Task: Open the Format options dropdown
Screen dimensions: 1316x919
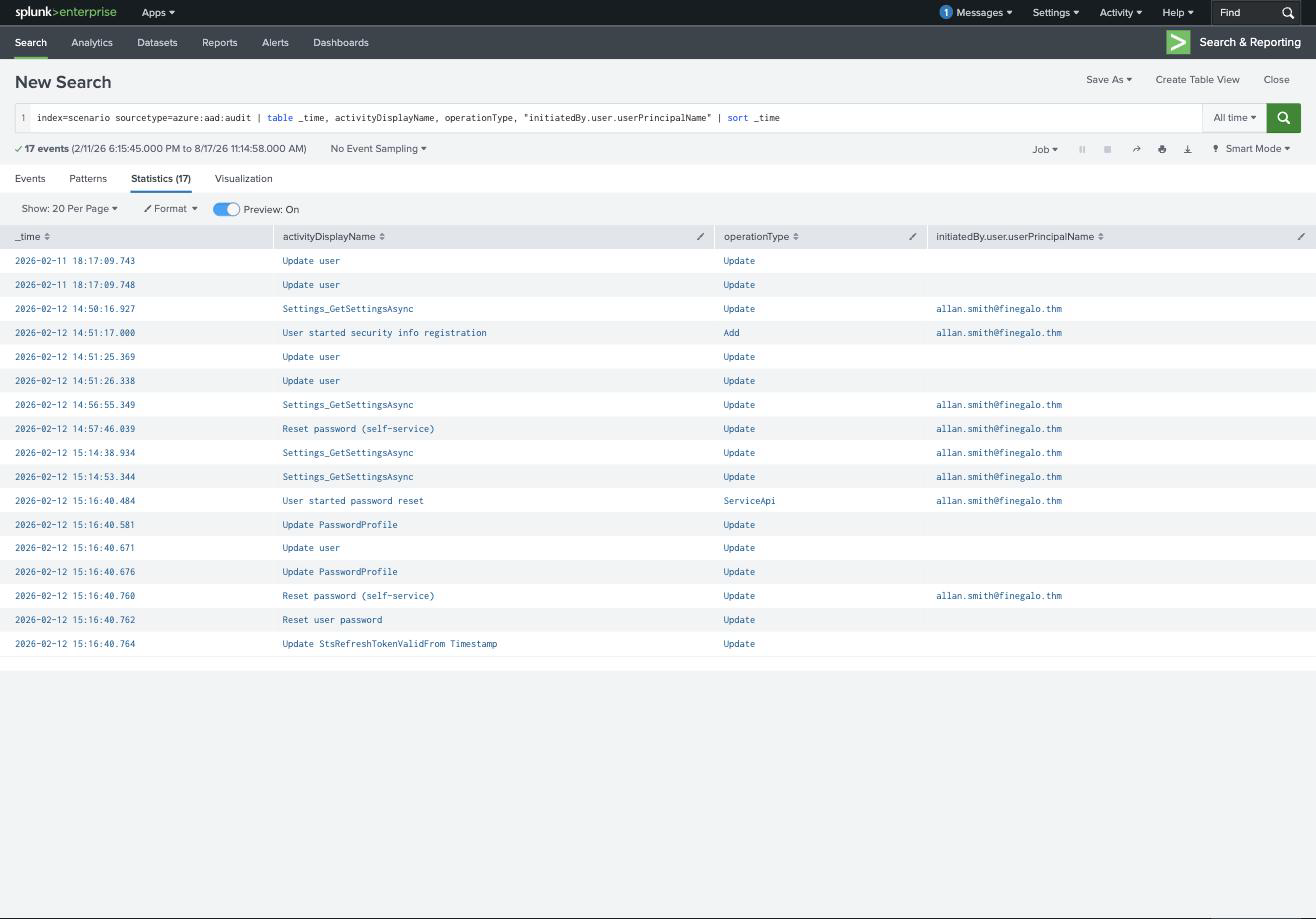Action: [x=170, y=209]
